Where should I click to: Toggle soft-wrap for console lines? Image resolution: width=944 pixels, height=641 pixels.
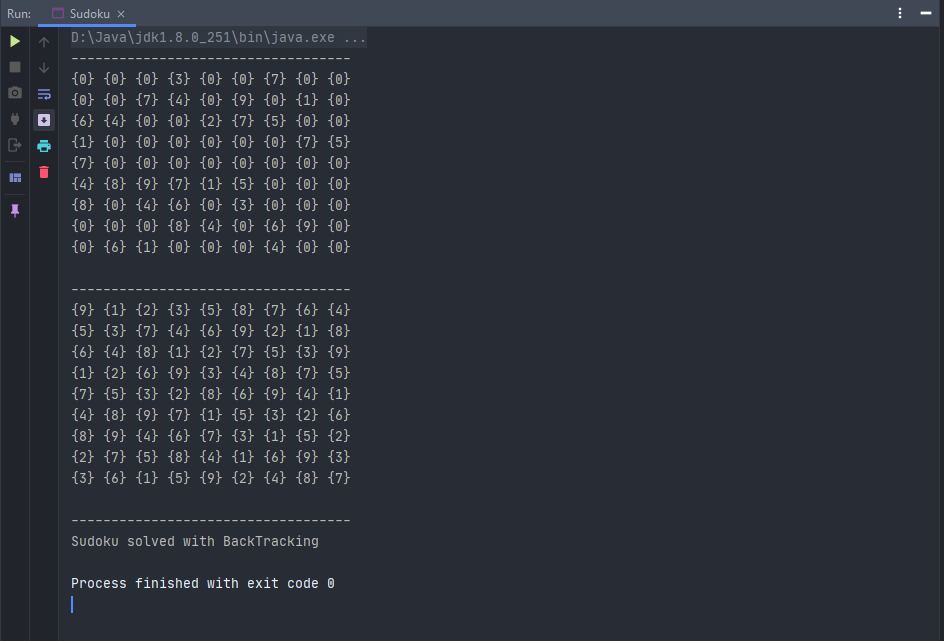click(x=43, y=92)
